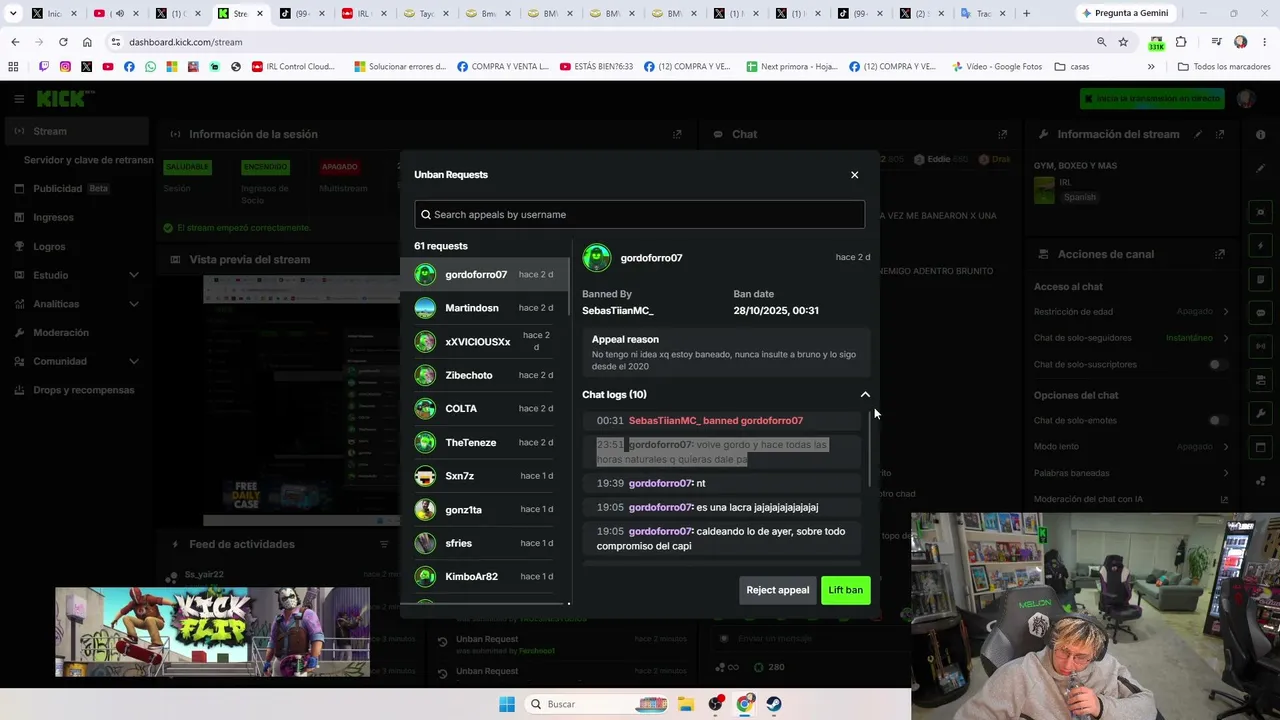
Task: Reject the appeal from gordoforro07
Action: 777,590
